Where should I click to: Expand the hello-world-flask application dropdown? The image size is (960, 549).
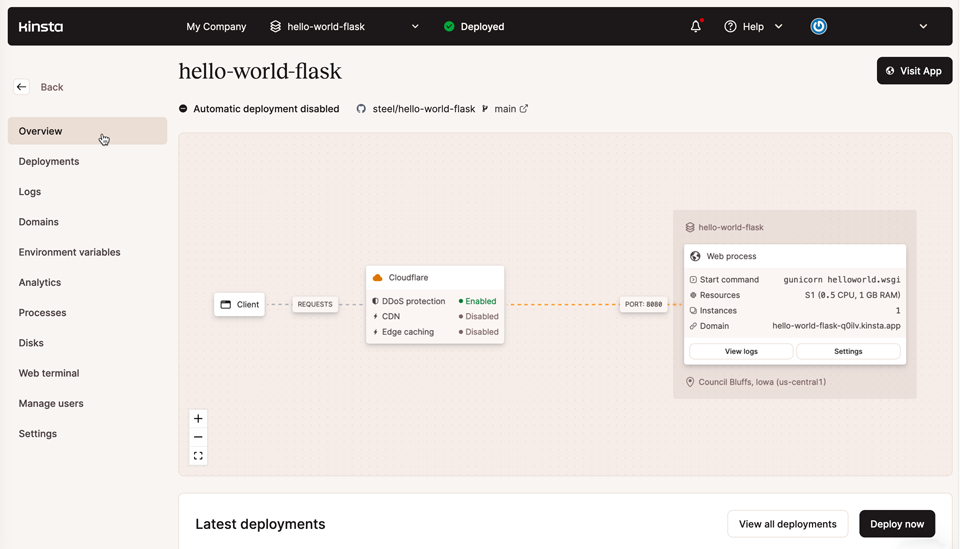pos(415,26)
